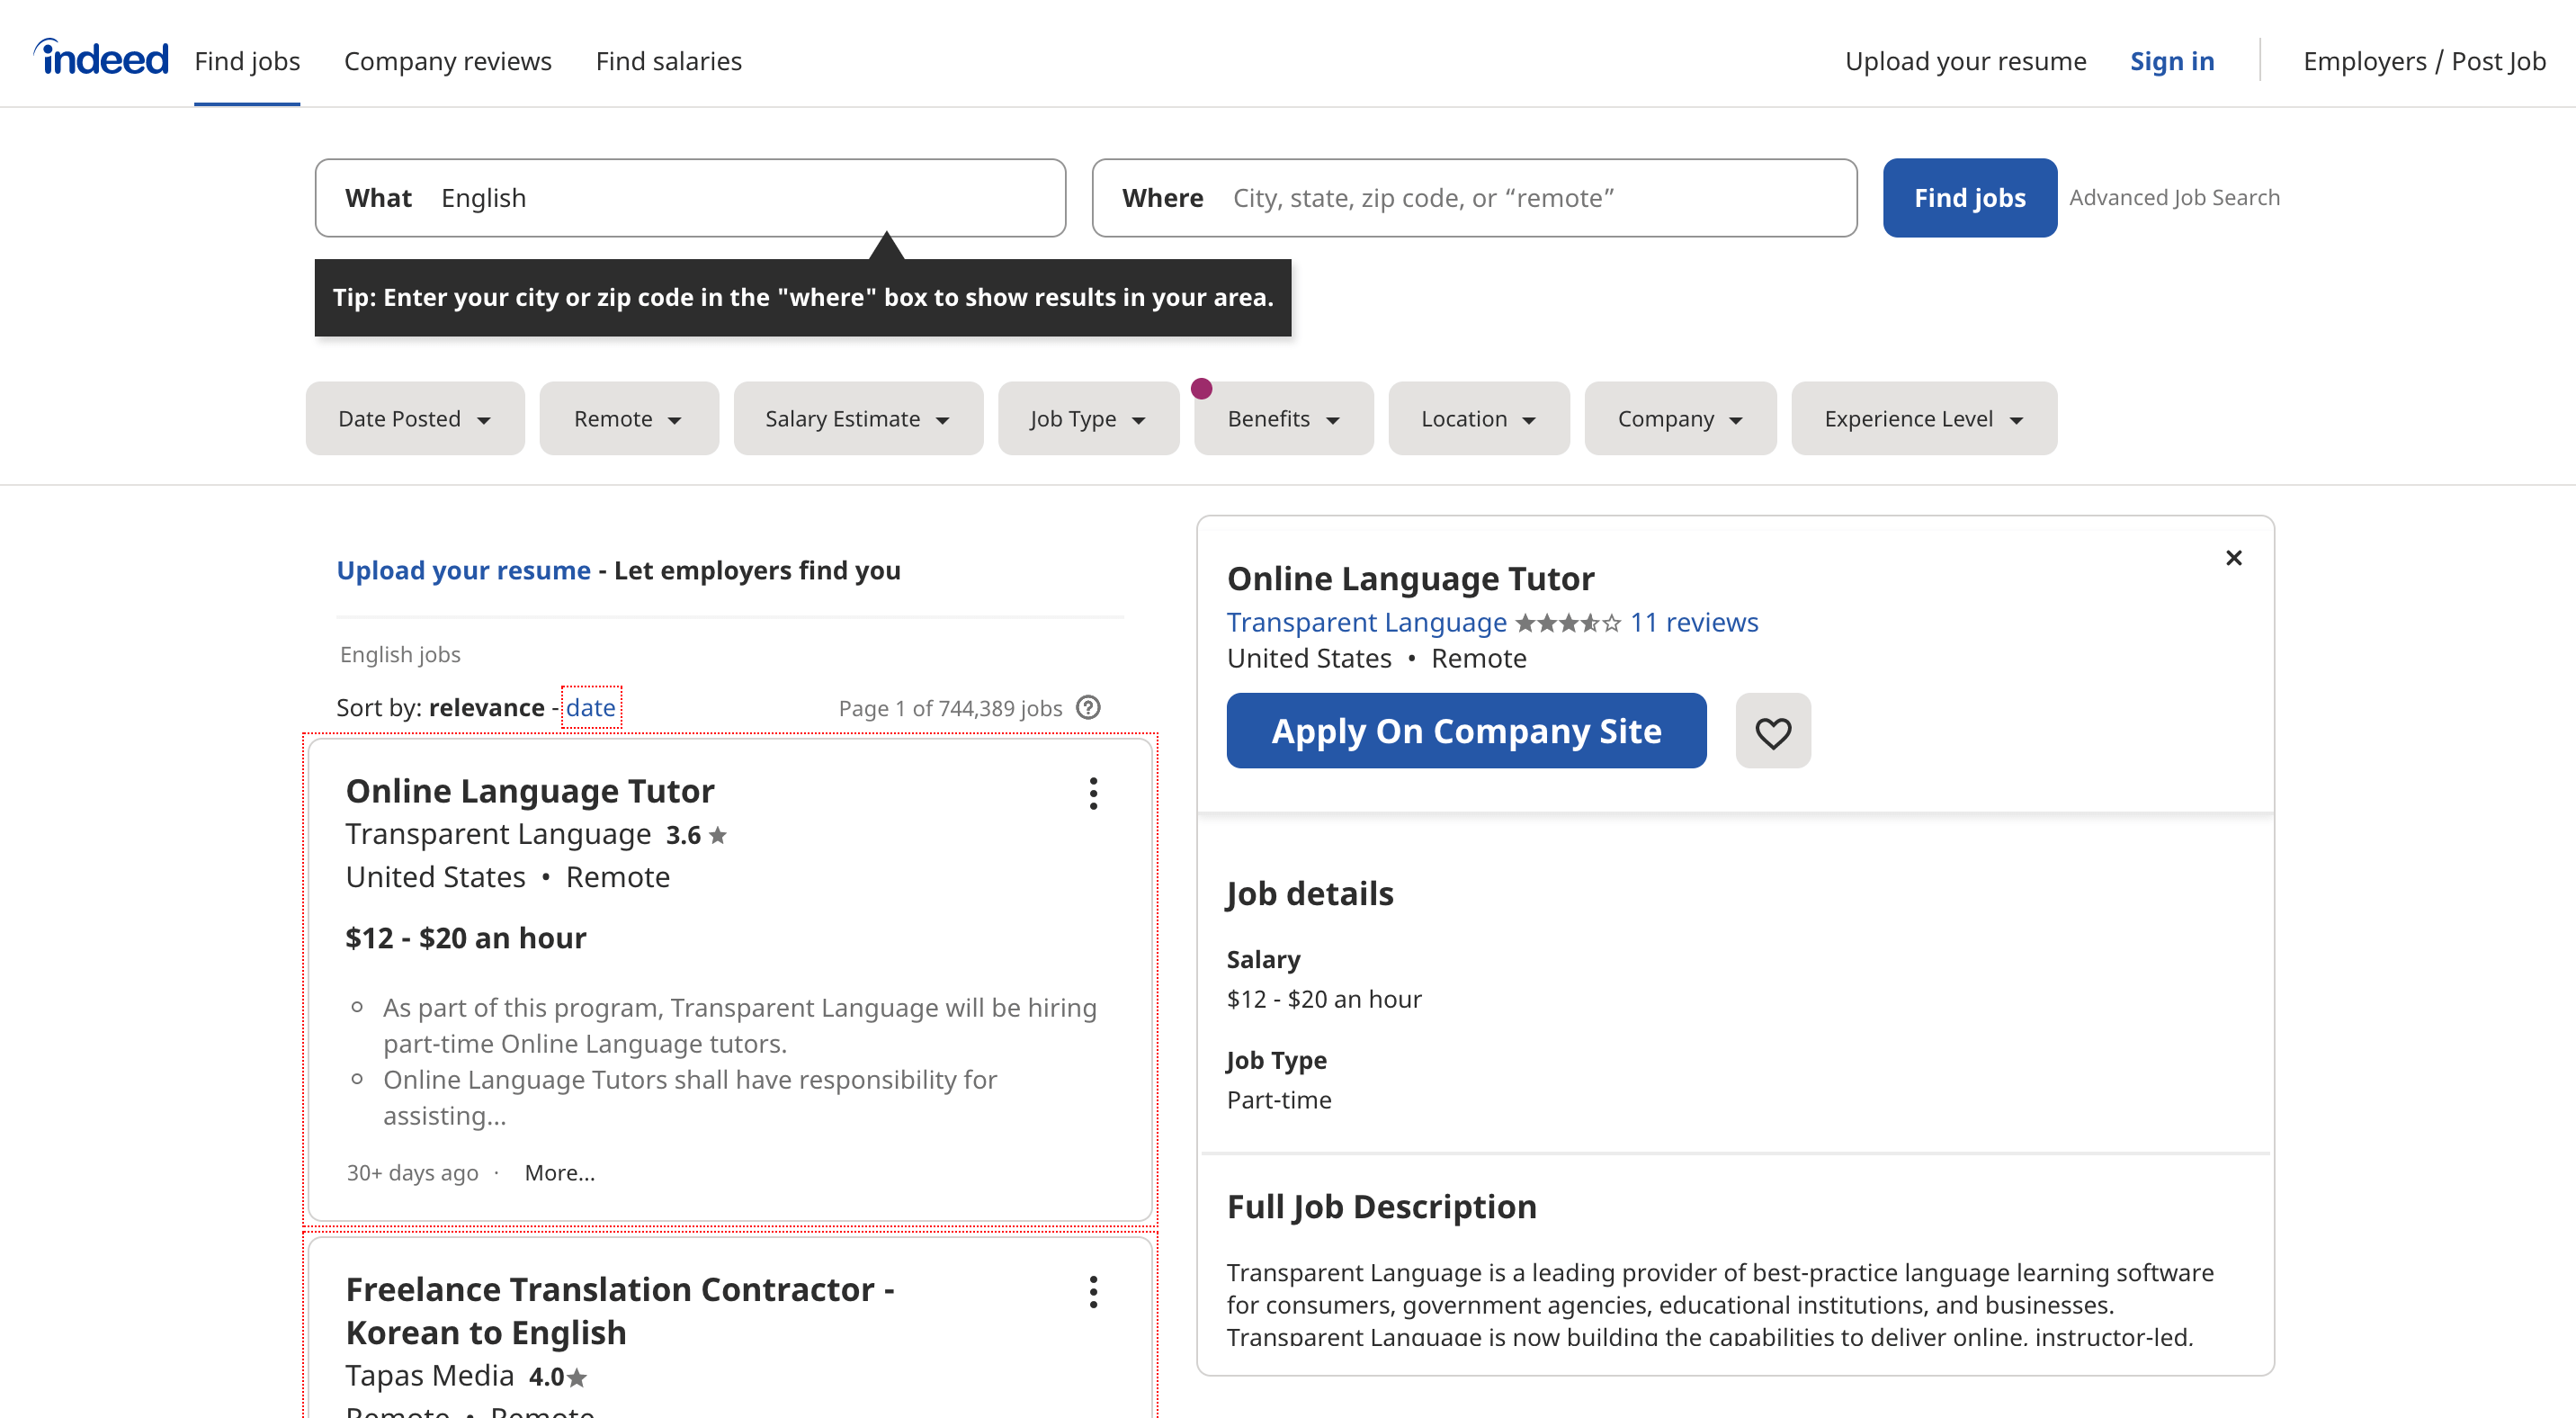Open overflow menu on Freelance Translation Contractor card
Viewport: 2576px width, 1418px height.
coord(1093,1291)
